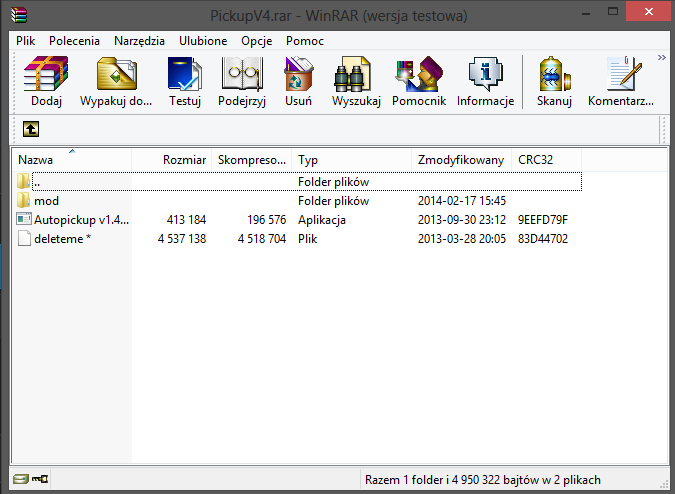Minimize the WinRAR window
This screenshot has height=494, width=675.
click(x=585, y=12)
